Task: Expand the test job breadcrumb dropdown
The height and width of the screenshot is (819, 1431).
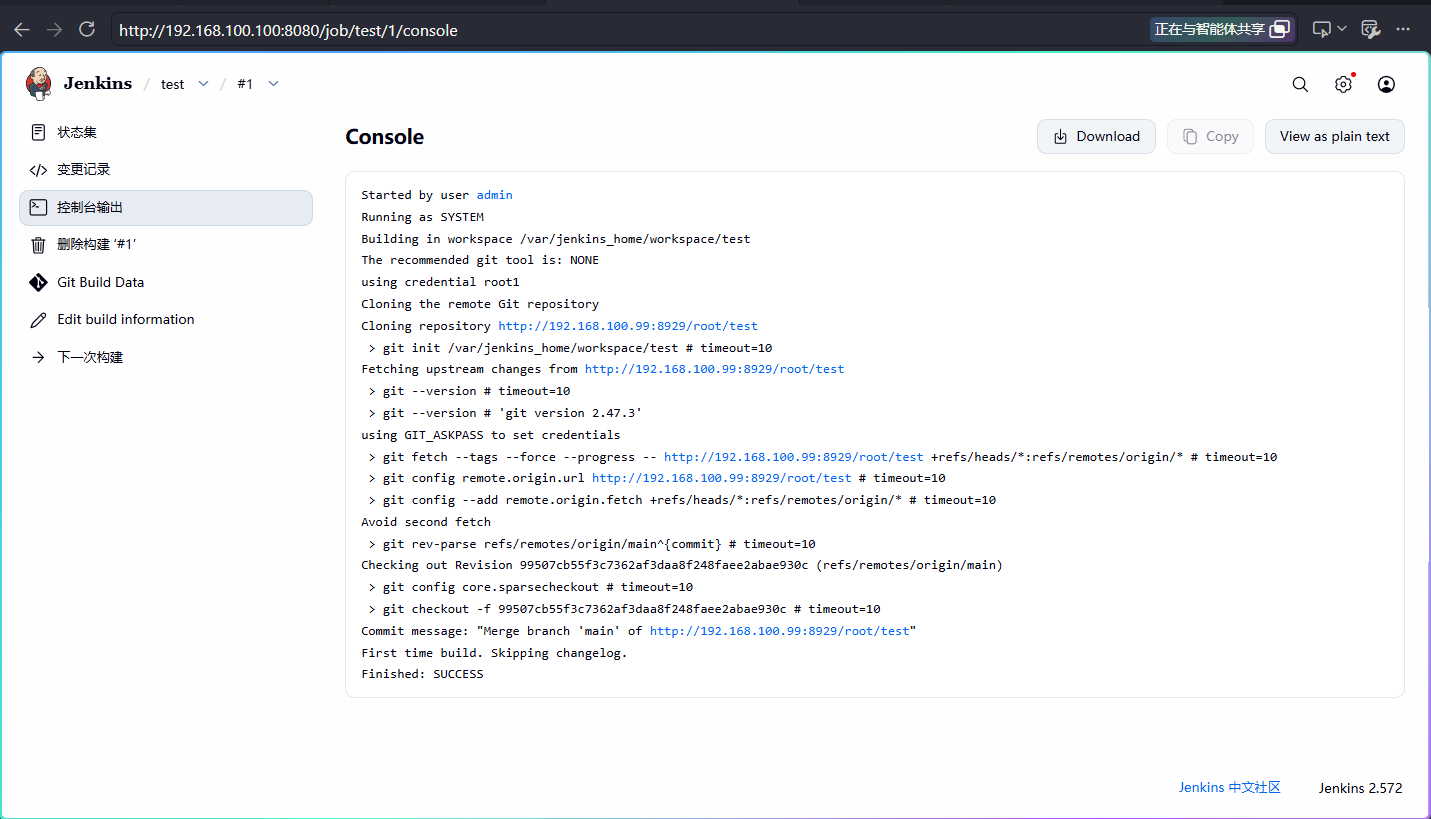Action: click(x=203, y=84)
